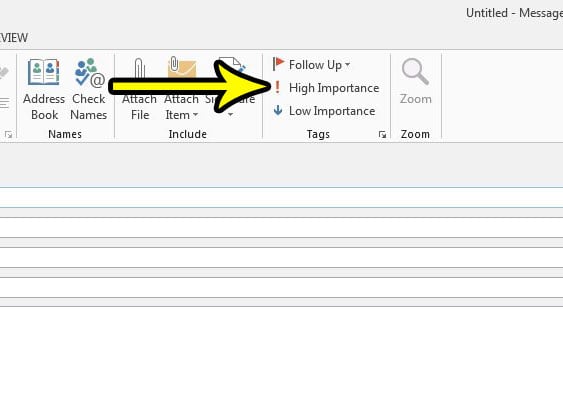Click in the message body area
The height and width of the screenshot is (414, 563).
pyautogui.click(x=282, y=360)
